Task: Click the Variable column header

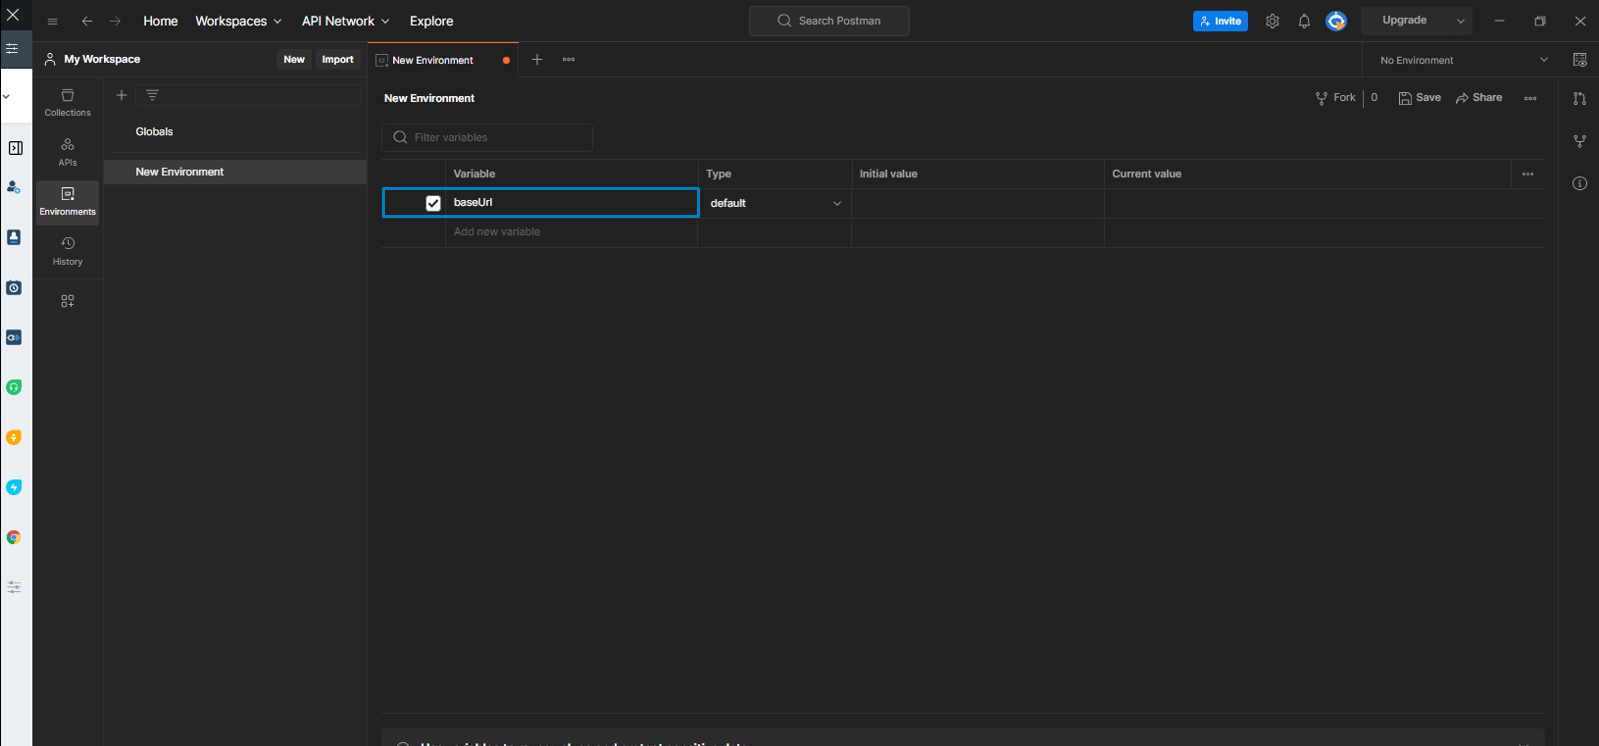Action: (x=474, y=174)
